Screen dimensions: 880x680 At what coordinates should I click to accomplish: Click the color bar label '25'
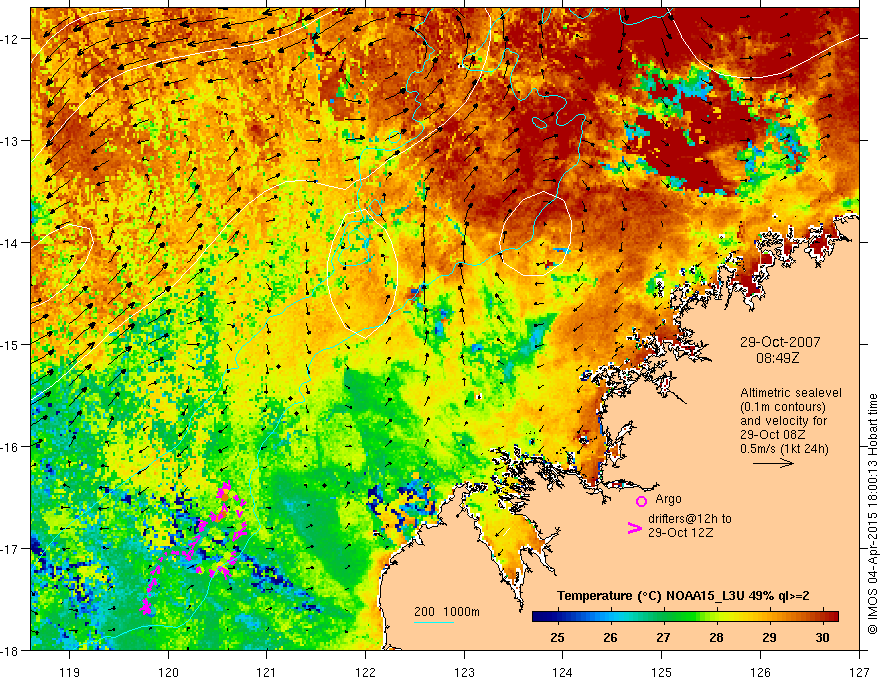point(557,638)
